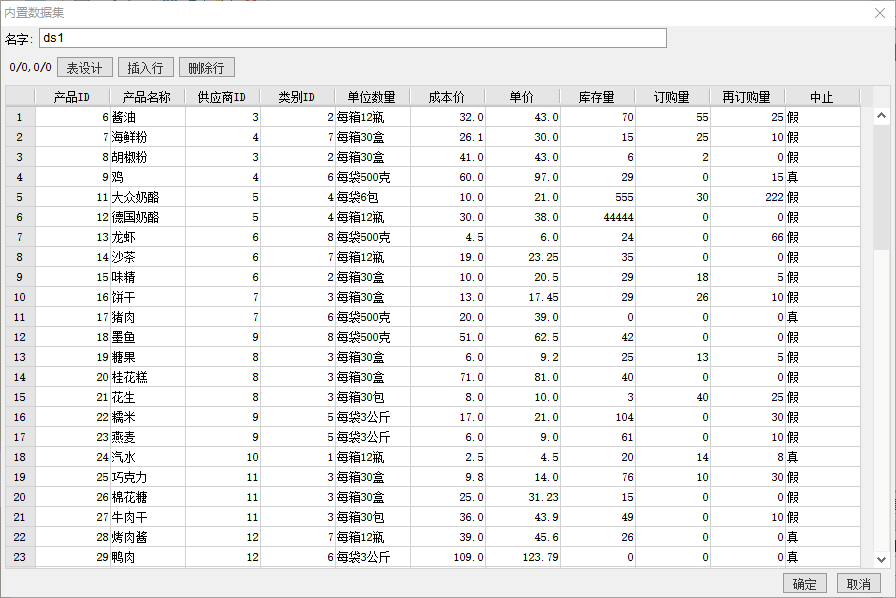This screenshot has height=598, width=896.
Task: Click the 牛肉干 product name cell
Action: click(x=147, y=517)
